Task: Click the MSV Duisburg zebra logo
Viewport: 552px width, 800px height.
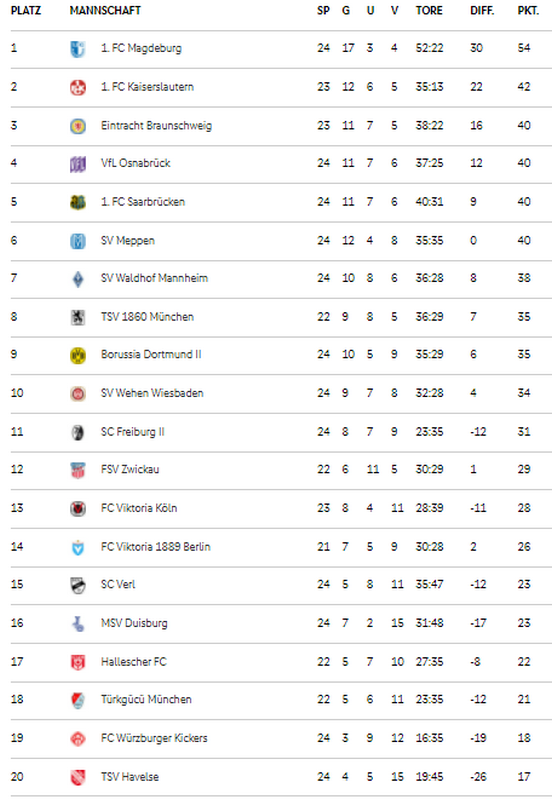Action: pos(78,623)
